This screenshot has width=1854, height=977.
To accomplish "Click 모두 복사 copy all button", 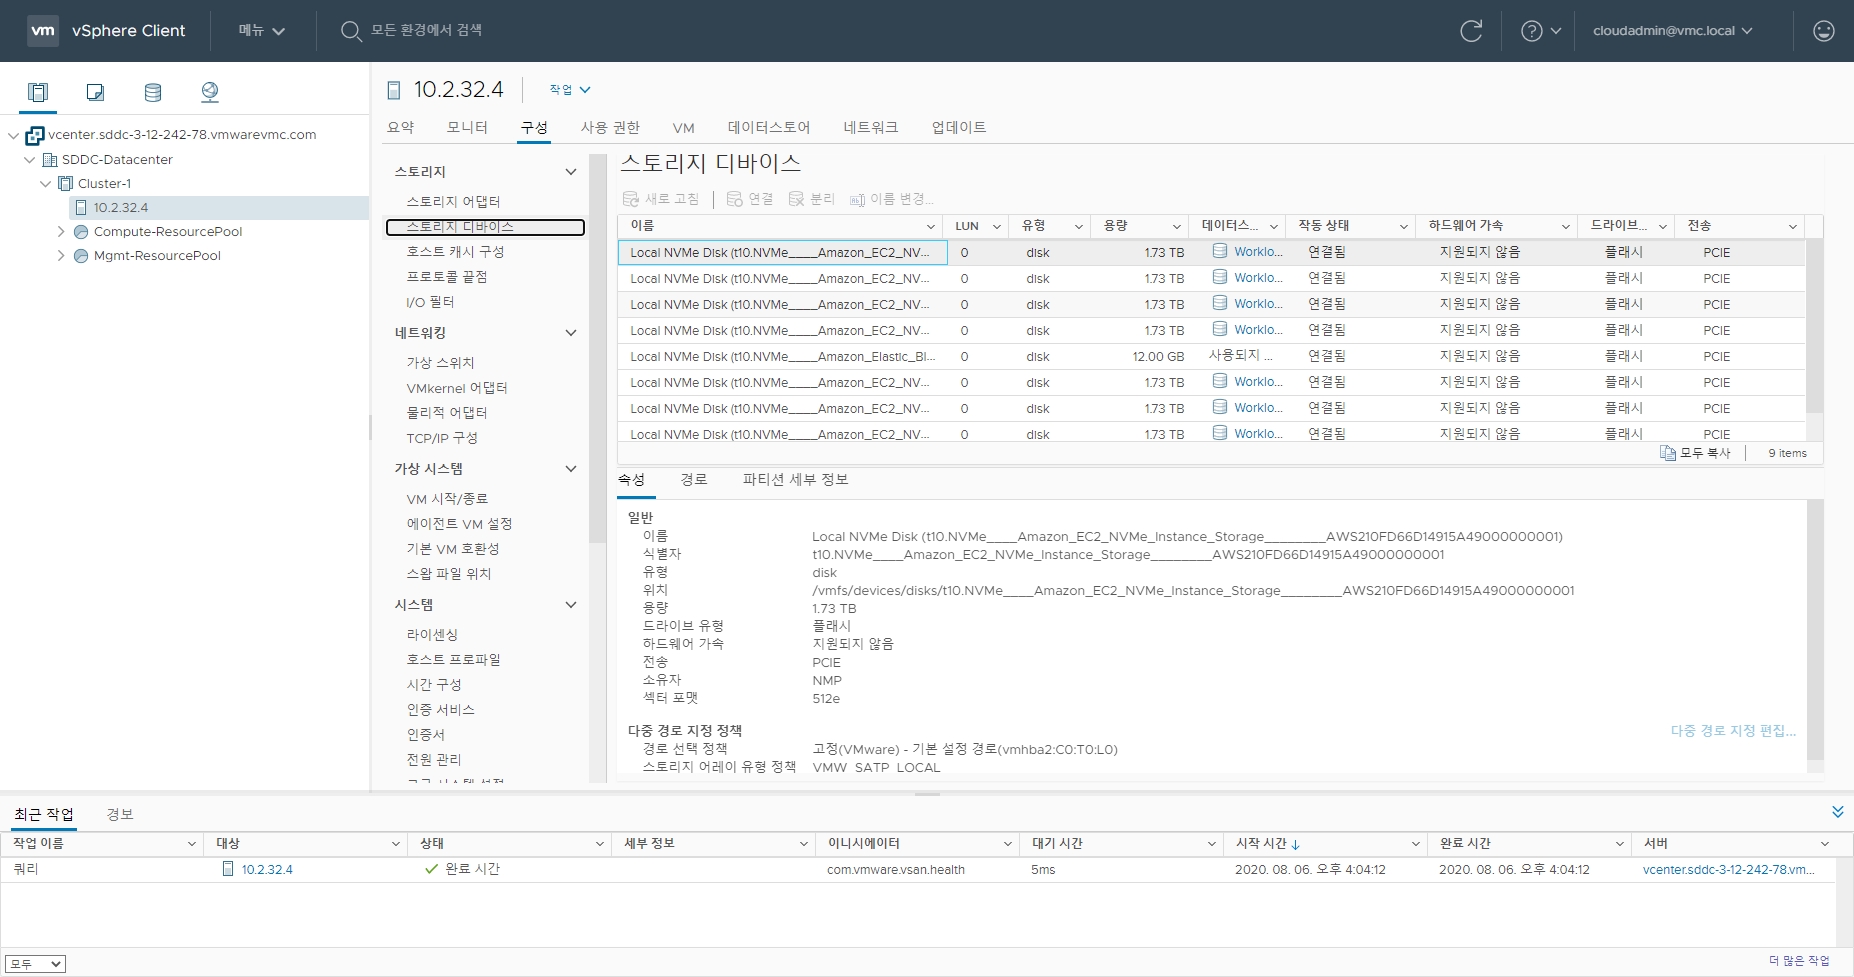I will (1695, 453).
